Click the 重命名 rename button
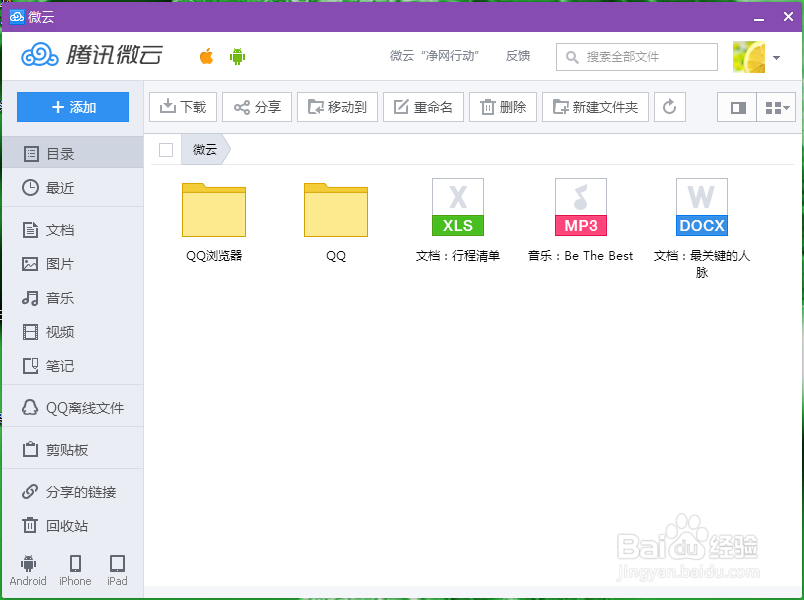Viewport: 804px width, 600px height. (x=423, y=107)
